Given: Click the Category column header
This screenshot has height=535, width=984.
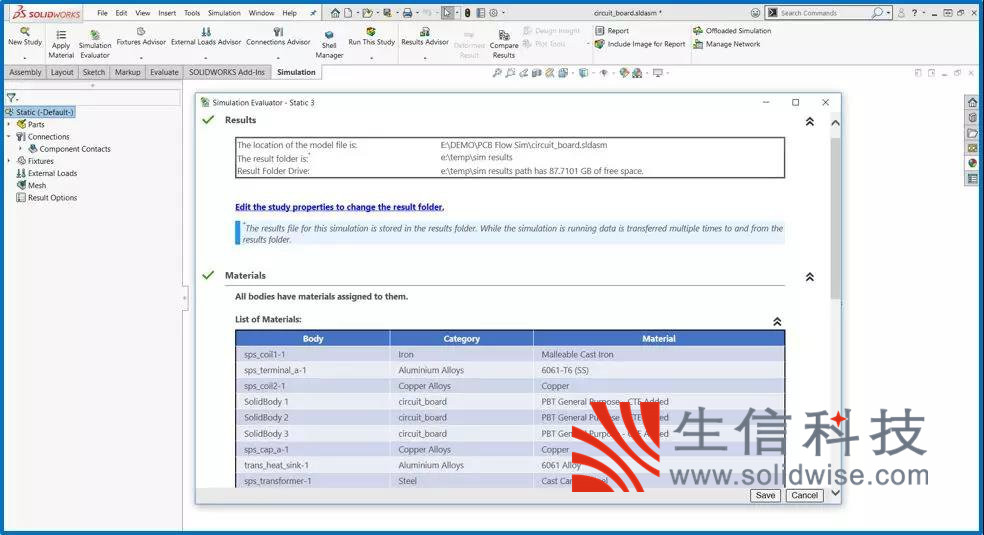Looking at the screenshot, I should point(461,339).
